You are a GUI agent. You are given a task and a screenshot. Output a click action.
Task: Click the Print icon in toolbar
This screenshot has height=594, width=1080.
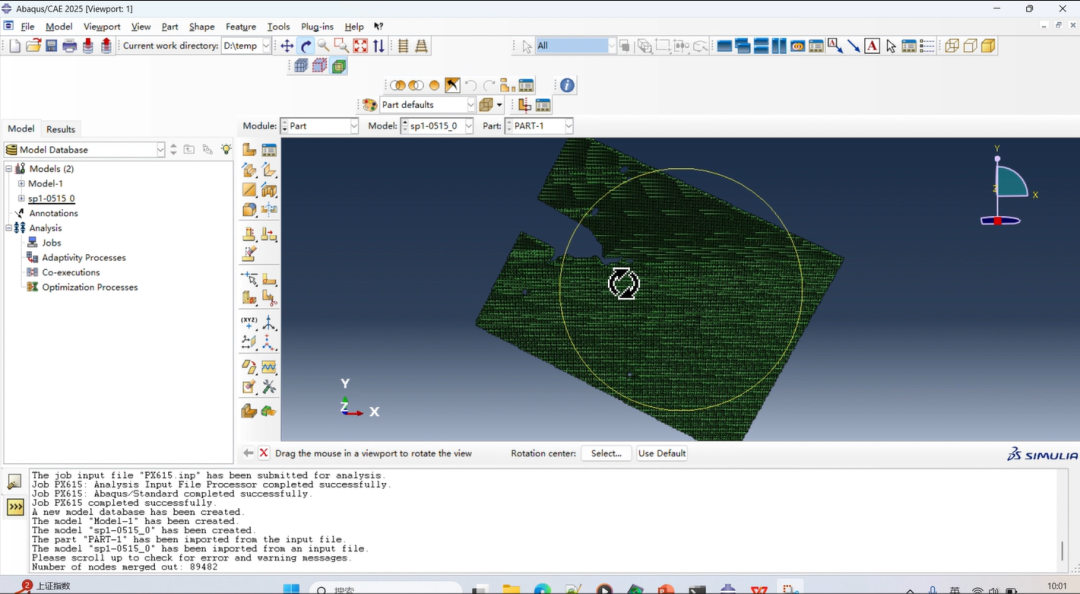pos(69,46)
